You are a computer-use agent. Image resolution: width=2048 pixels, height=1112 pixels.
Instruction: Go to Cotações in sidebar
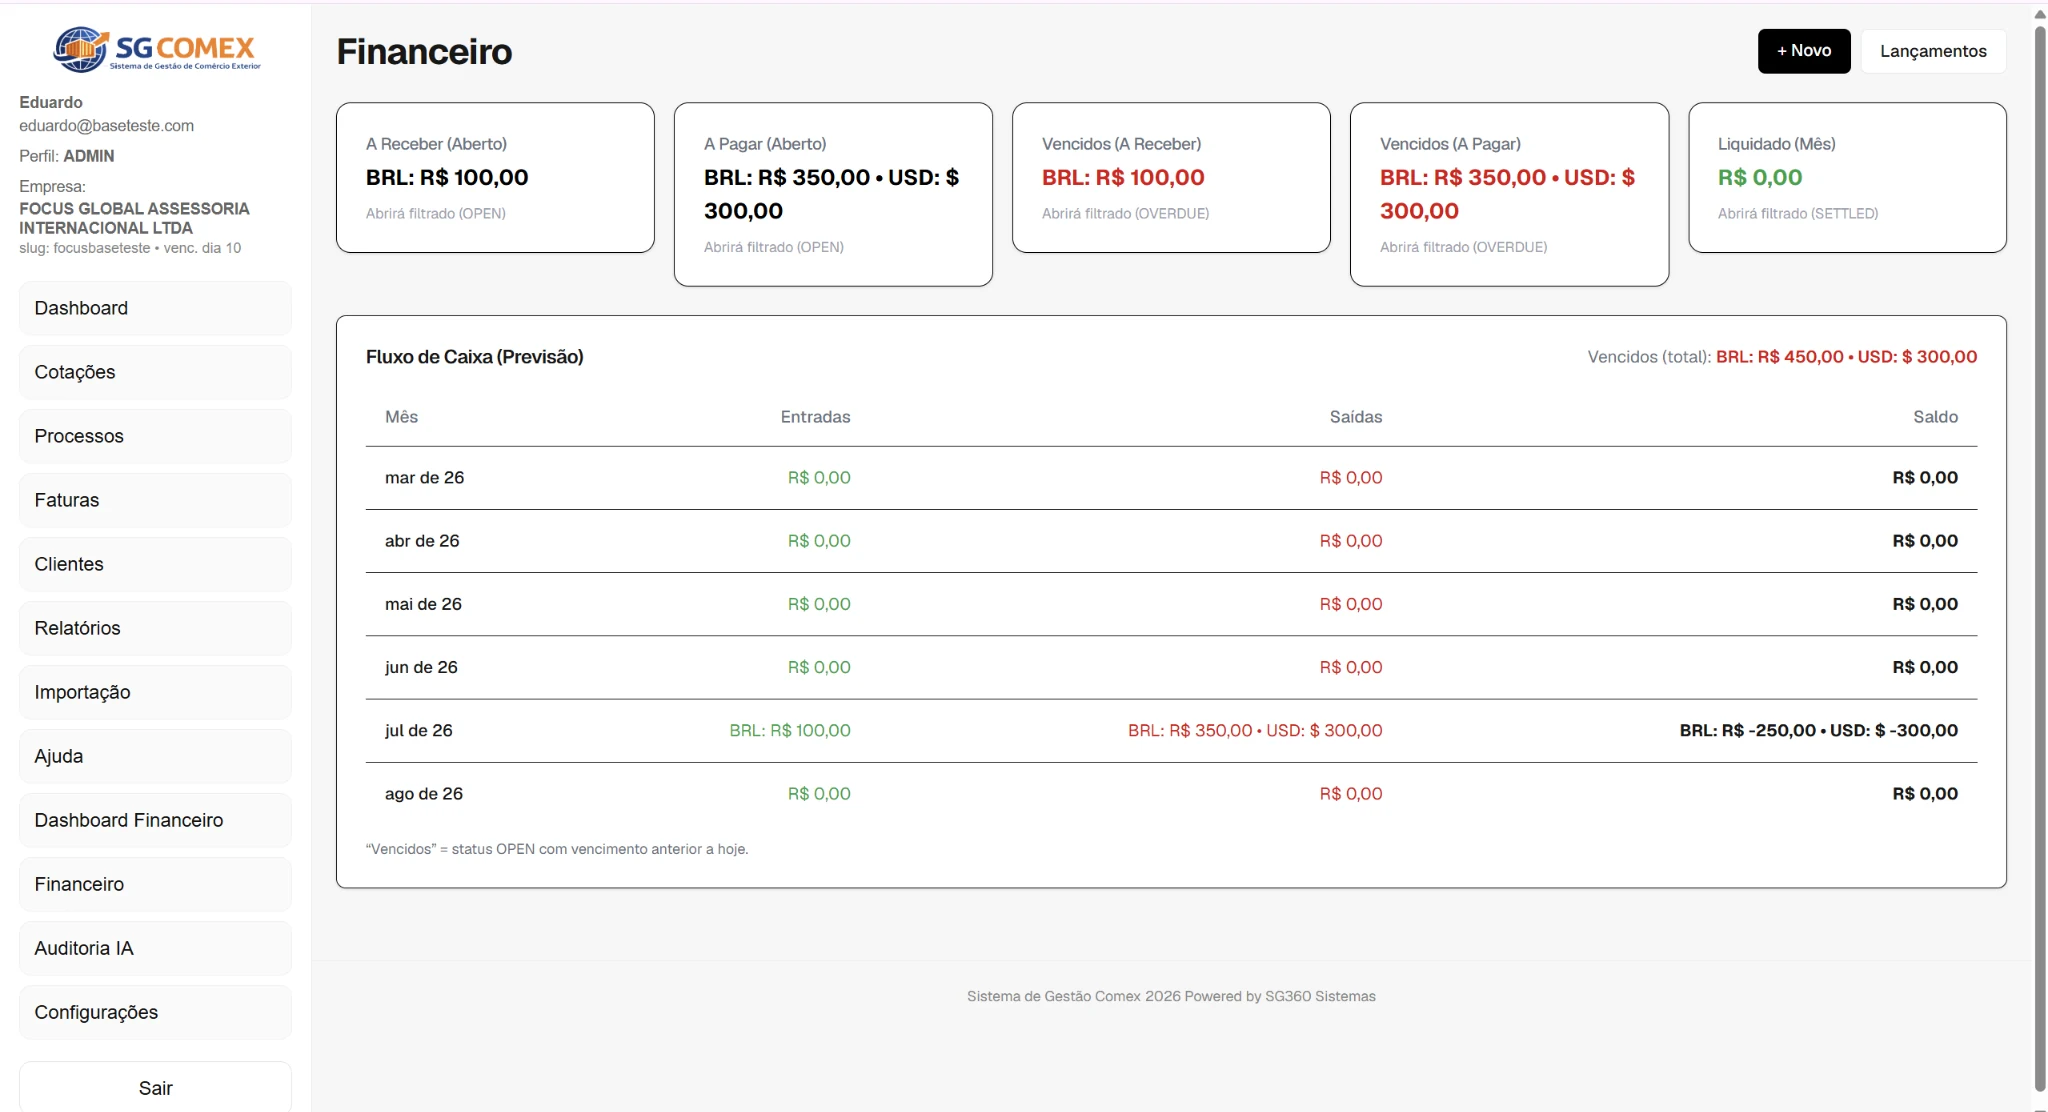155,372
